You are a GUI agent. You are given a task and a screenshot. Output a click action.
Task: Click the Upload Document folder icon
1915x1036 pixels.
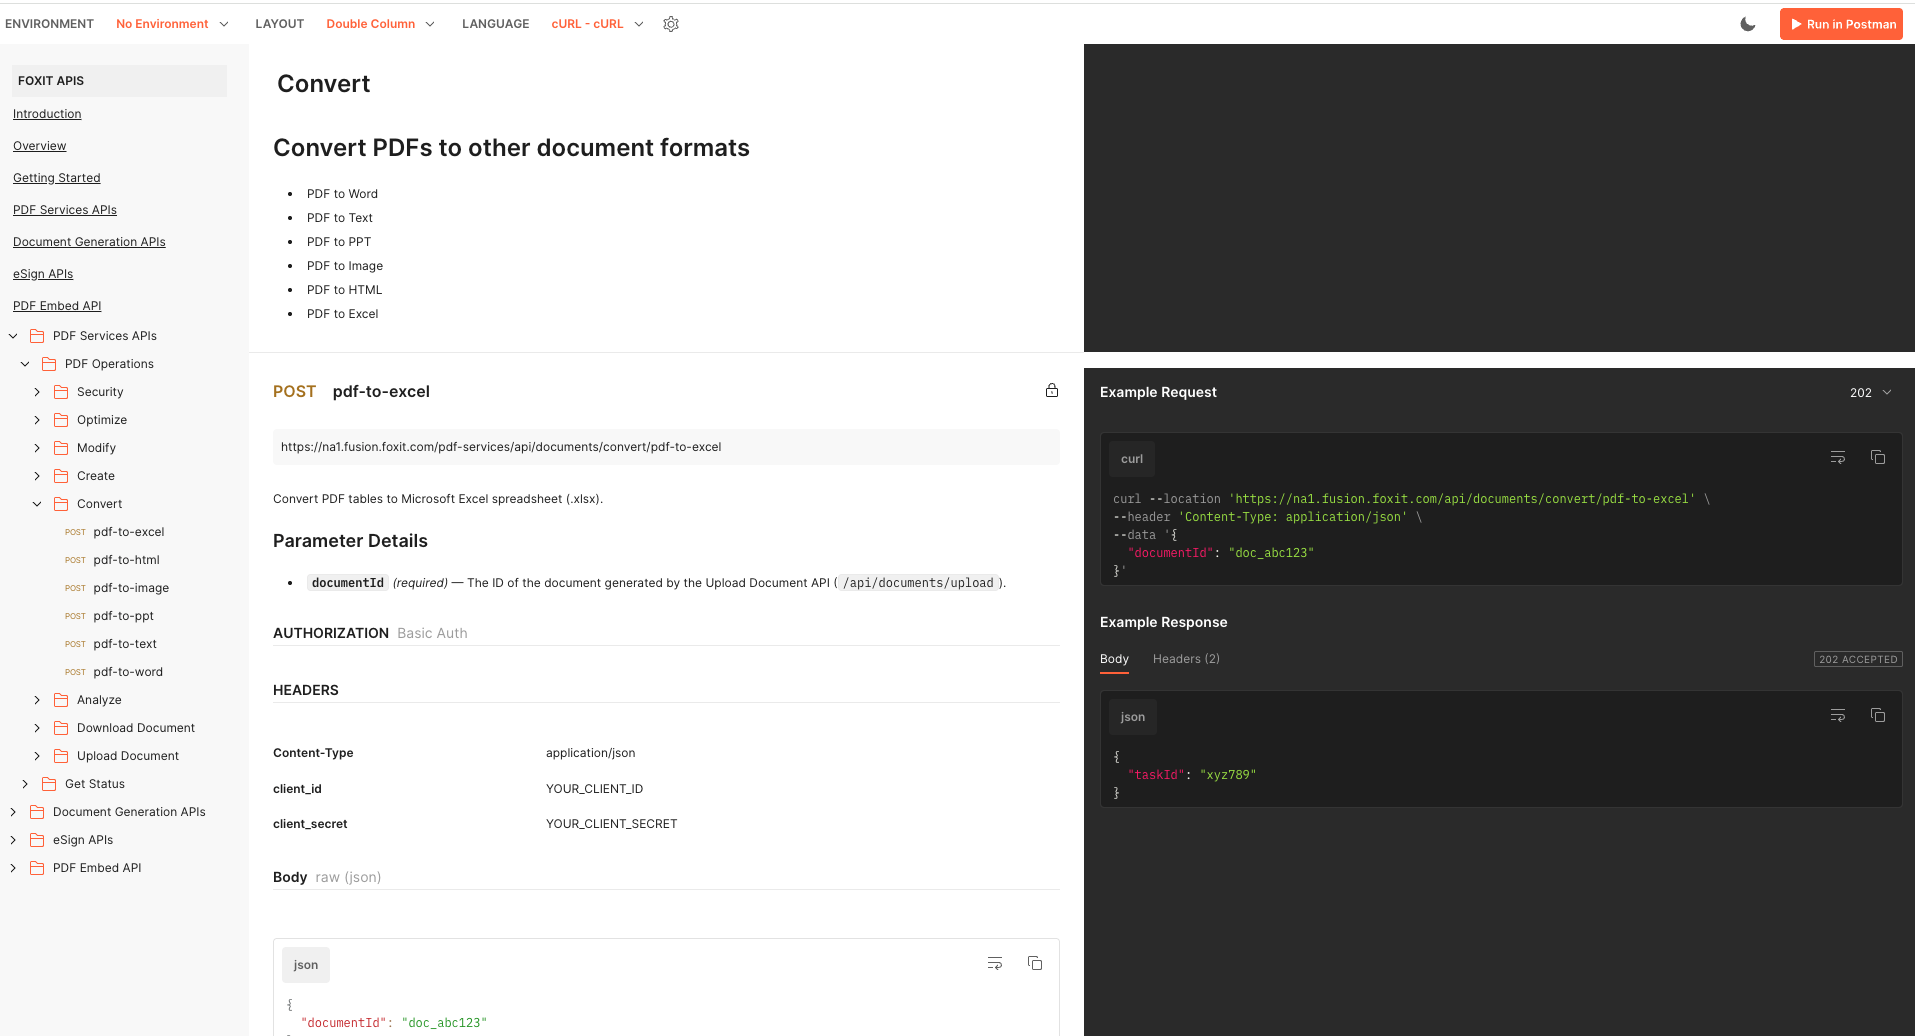point(61,756)
